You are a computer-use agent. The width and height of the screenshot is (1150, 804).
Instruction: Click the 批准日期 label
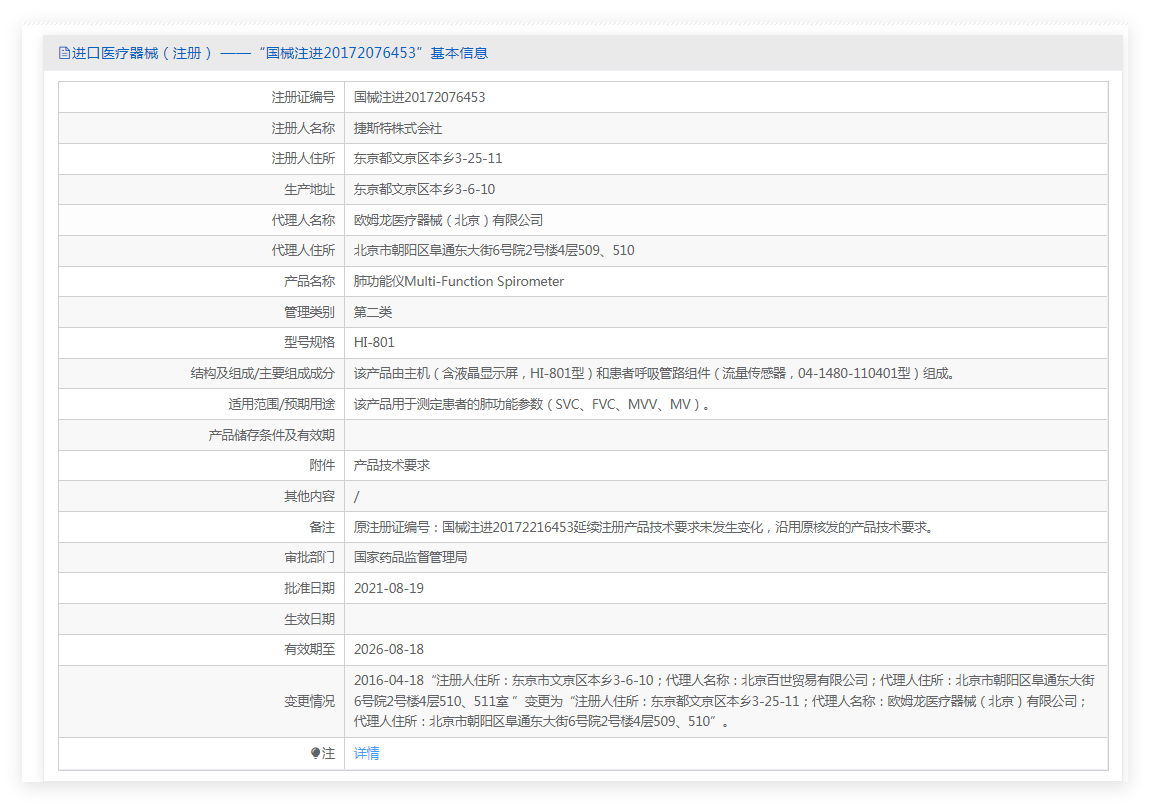point(310,588)
